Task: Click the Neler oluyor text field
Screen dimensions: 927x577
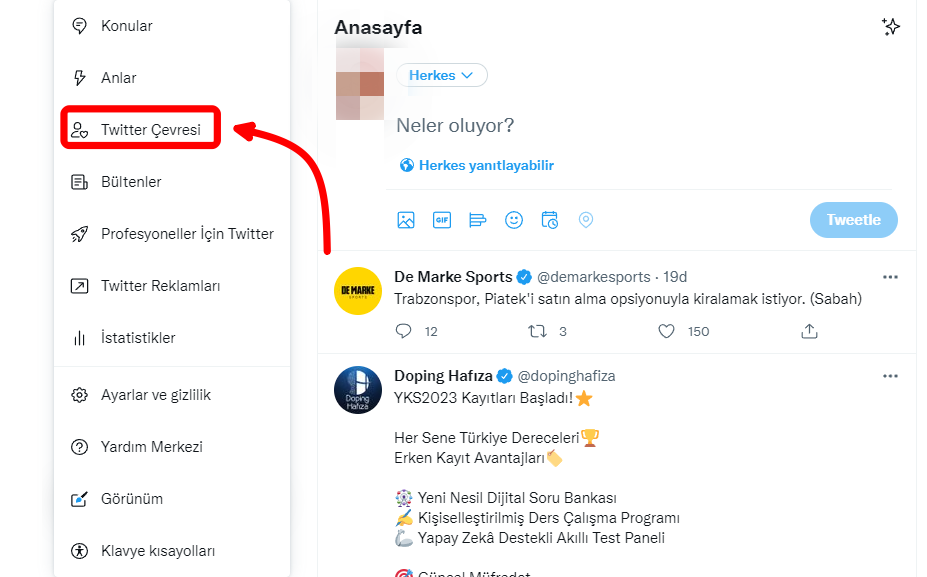Action: point(600,125)
